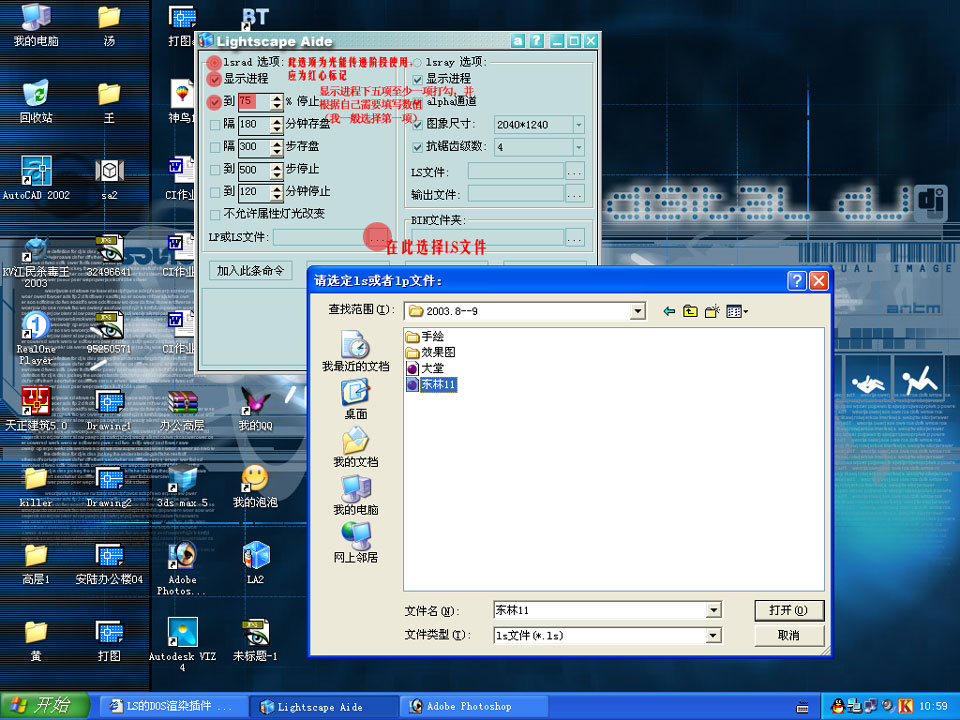The width and height of the screenshot is (960, 720).
Task: Enable the 到 120 分钟停止 checkbox
Action: point(215,192)
